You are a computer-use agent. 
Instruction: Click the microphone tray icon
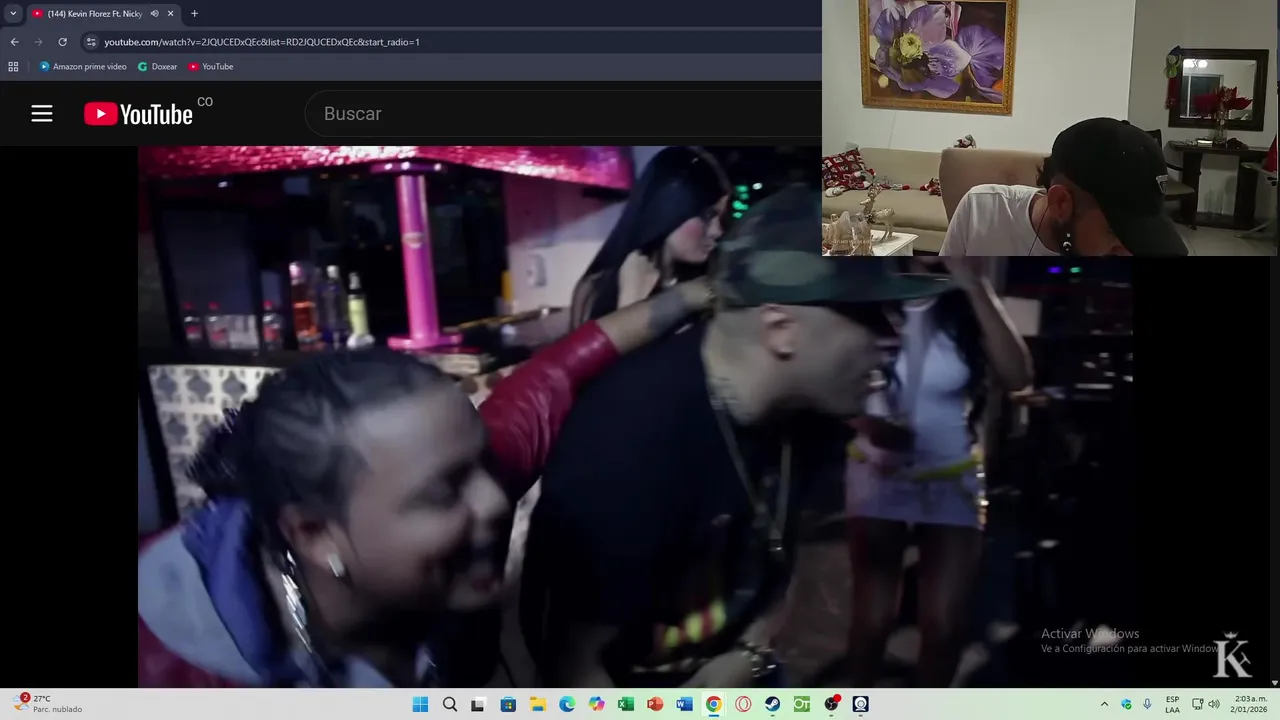point(1147,704)
